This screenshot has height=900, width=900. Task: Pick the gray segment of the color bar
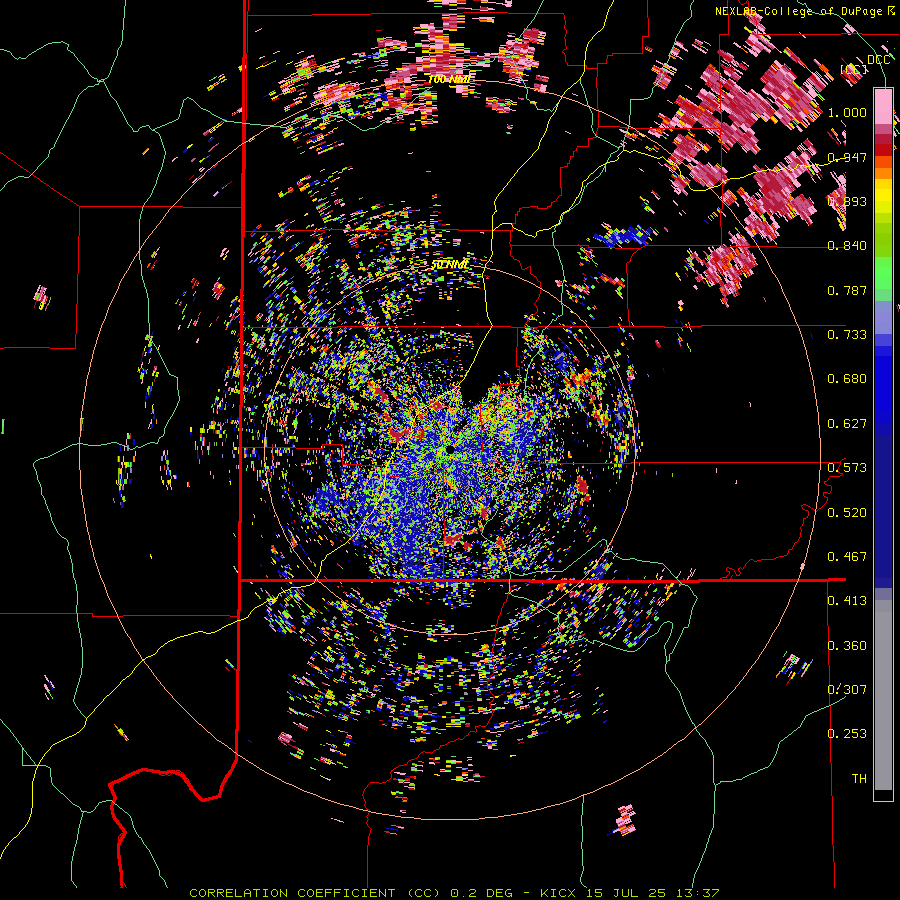(883, 695)
